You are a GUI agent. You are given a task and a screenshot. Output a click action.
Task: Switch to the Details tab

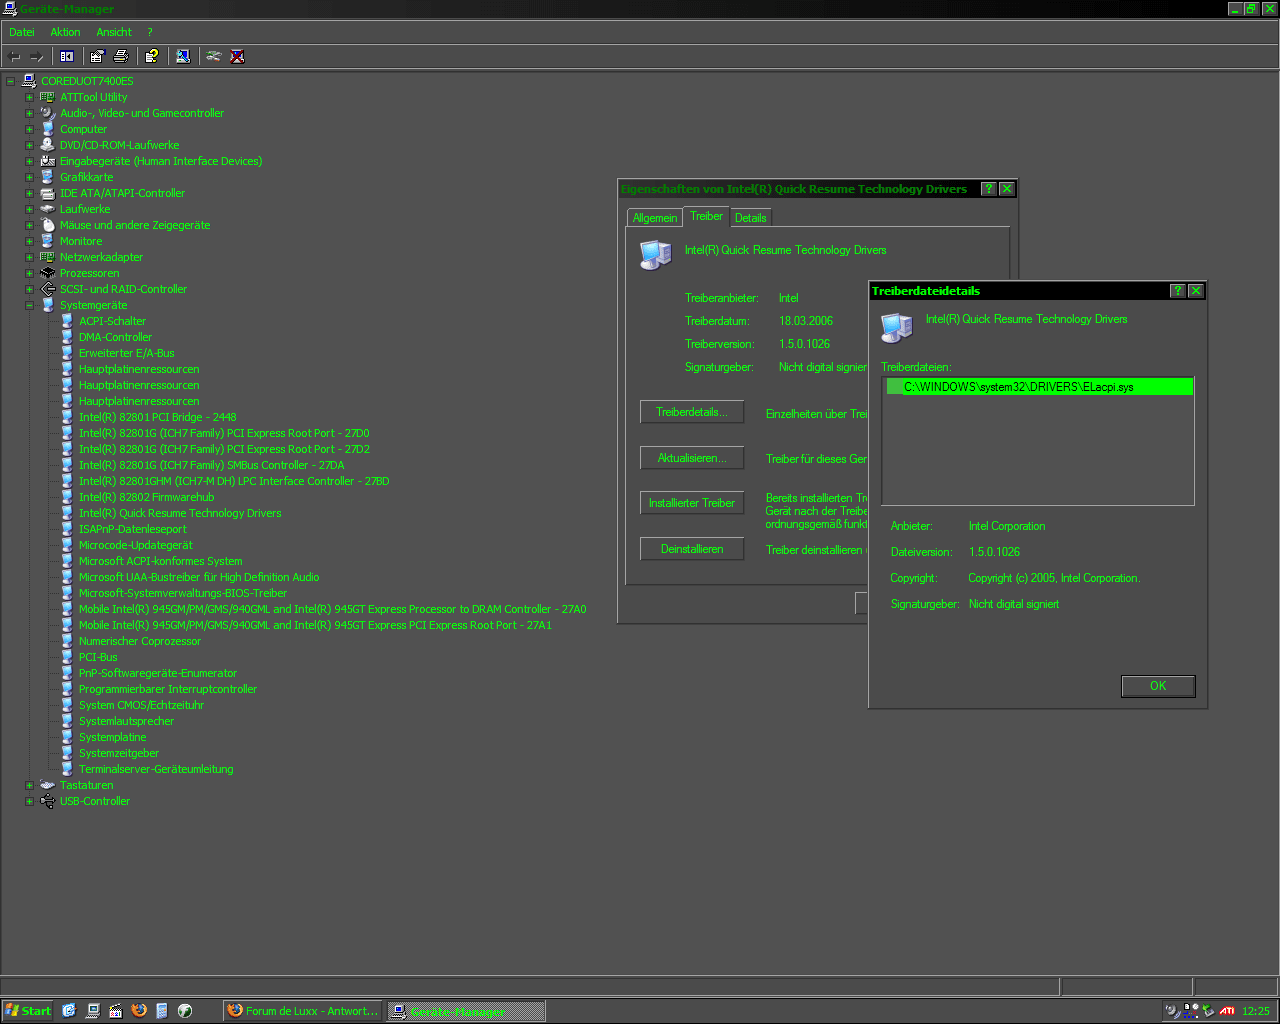tap(750, 218)
